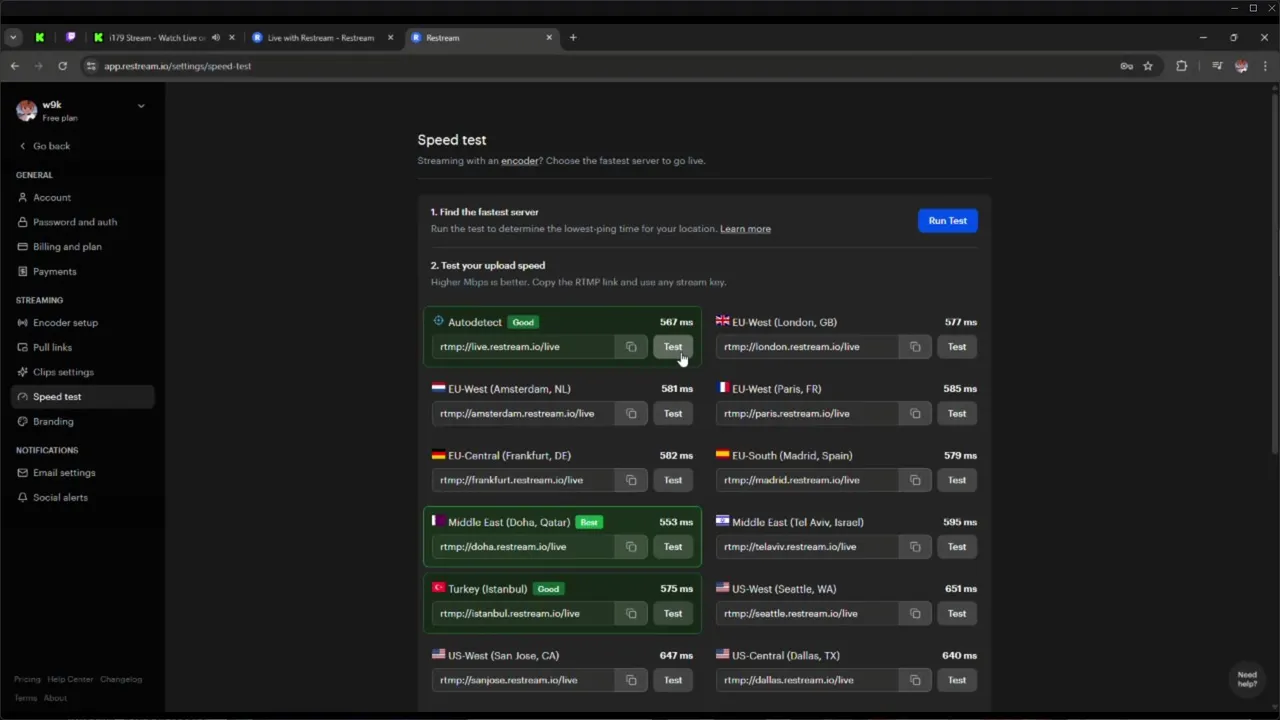Screen dimensions: 1280x720
Task: Test the San Jose server
Action: (673, 680)
